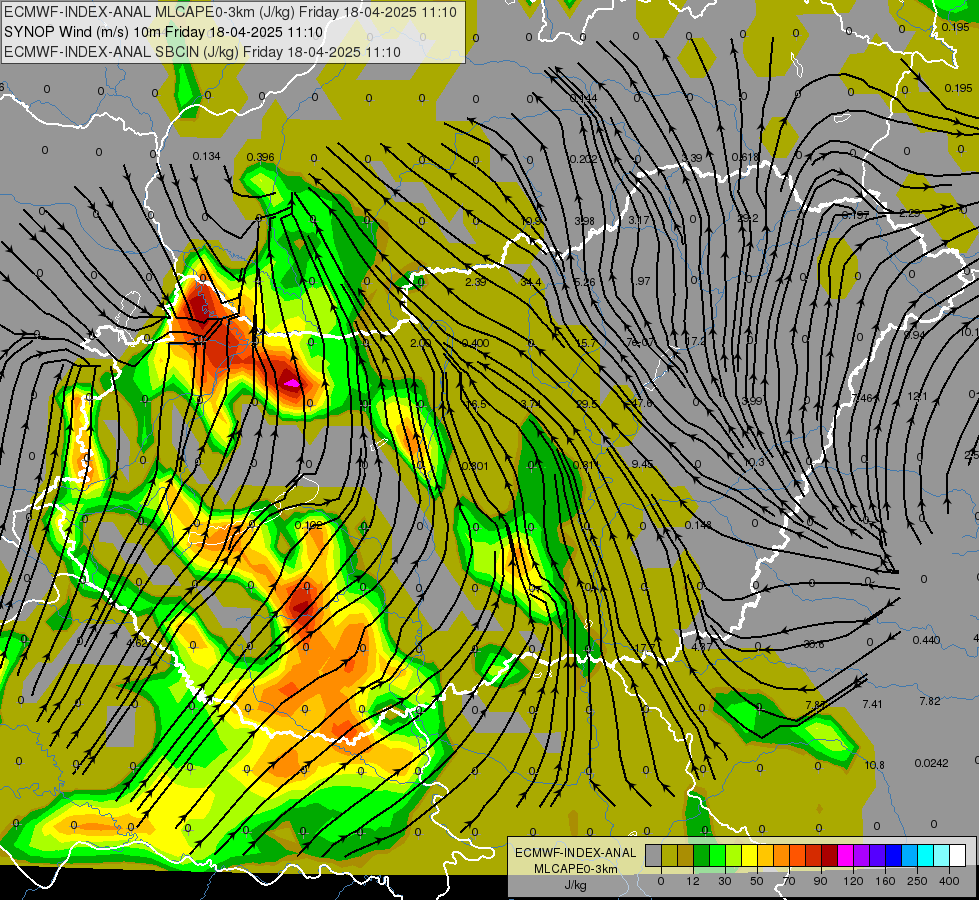The width and height of the screenshot is (979, 900).
Task: Click map value 9.45
Action: coord(642,464)
